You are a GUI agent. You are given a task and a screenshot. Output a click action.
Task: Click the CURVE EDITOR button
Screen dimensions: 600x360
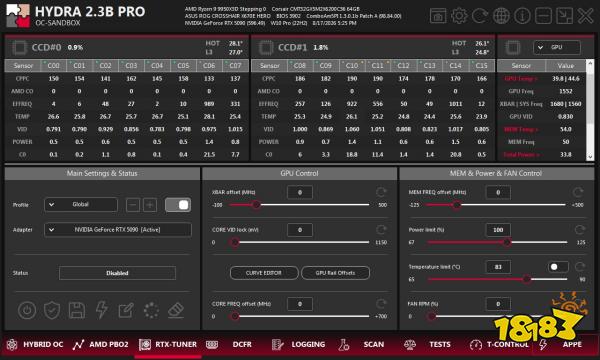tap(264, 273)
